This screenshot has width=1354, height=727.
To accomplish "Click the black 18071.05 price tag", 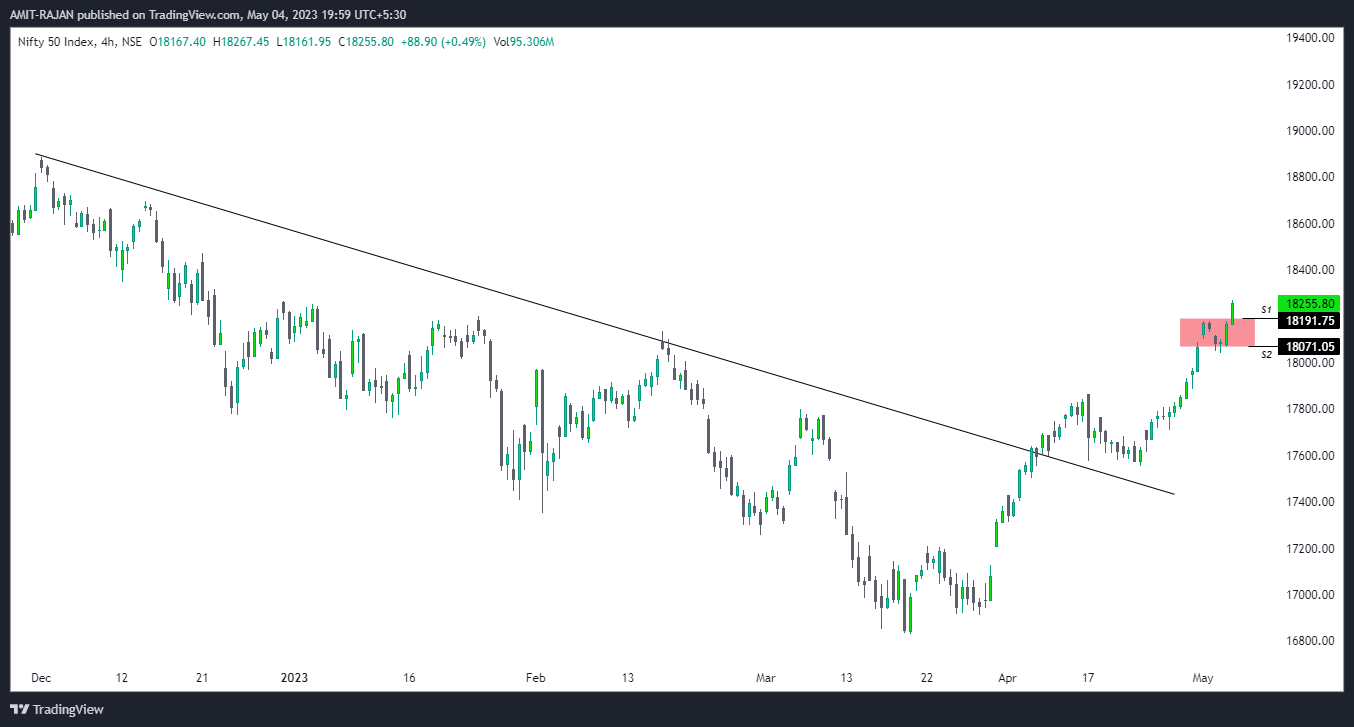I will click(x=1309, y=346).
